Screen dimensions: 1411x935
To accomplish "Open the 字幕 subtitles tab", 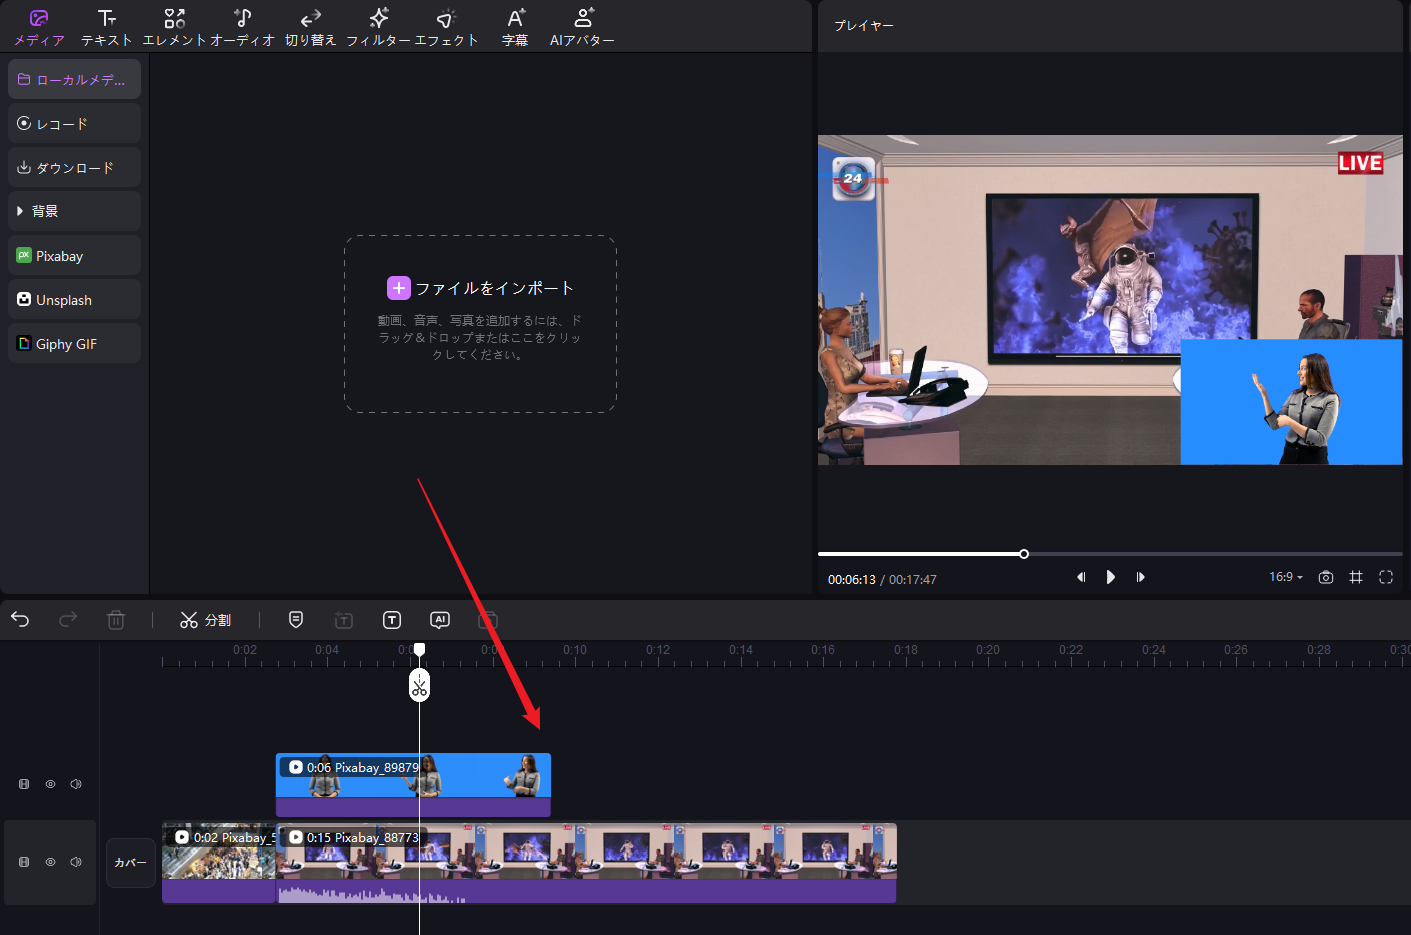I will coord(515,28).
